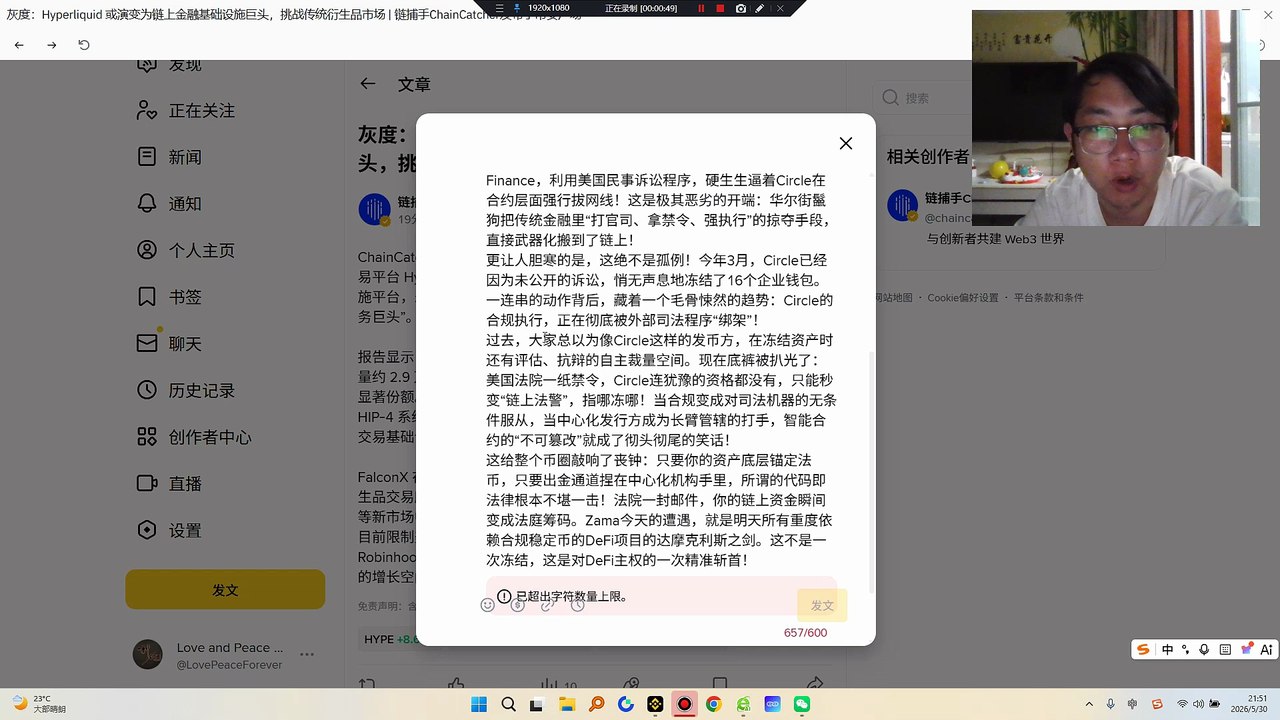Click the link icon in composer toolbar
1280x720 pixels.
pyautogui.click(x=548, y=605)
